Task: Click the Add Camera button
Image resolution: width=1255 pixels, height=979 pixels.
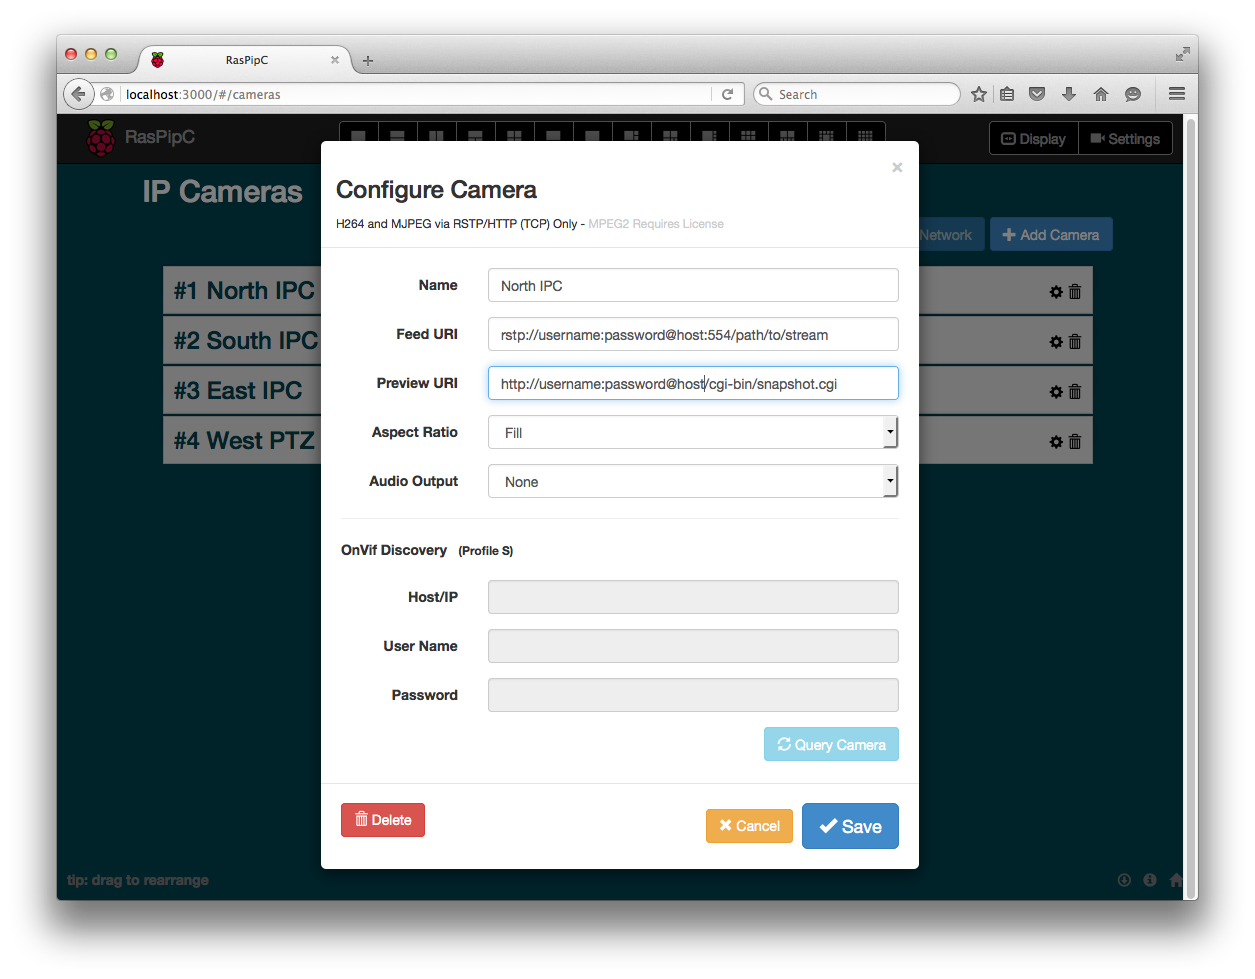Action: click(1051, 235)
